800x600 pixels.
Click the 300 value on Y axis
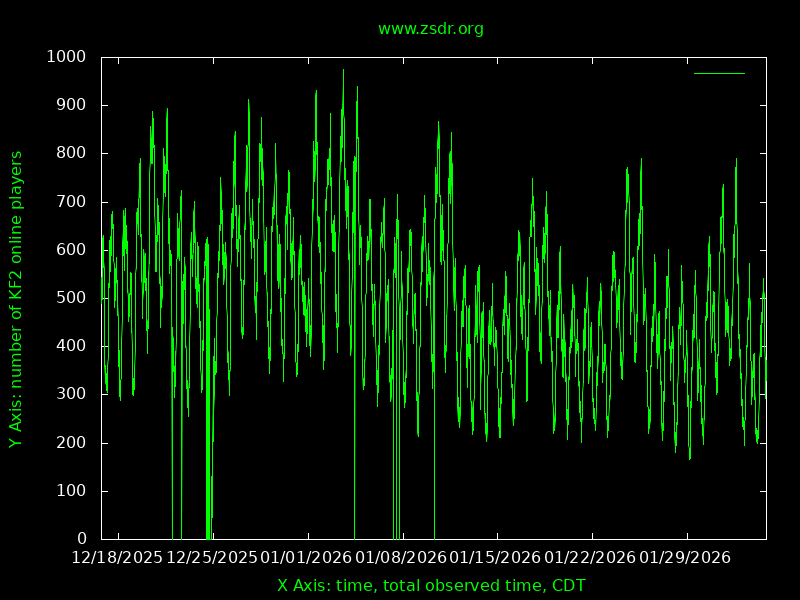pos(72,395)
